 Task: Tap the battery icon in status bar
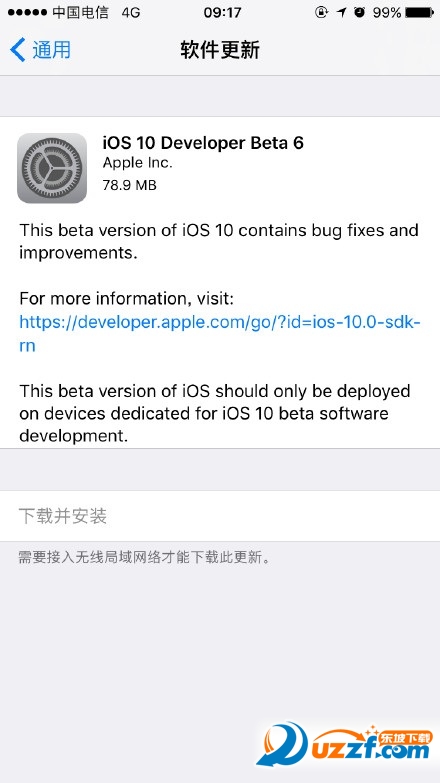point(419,12)
